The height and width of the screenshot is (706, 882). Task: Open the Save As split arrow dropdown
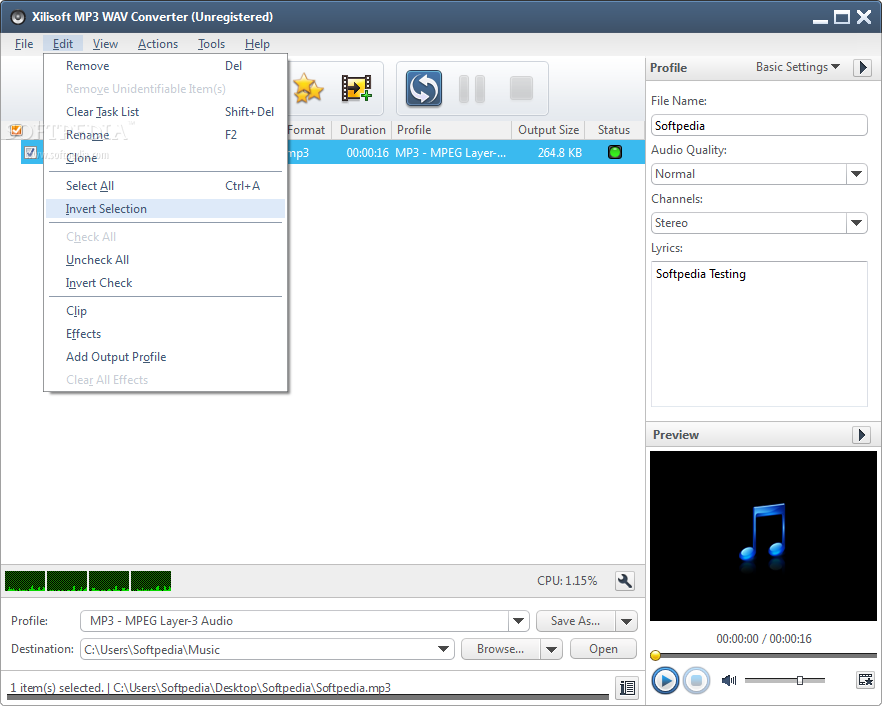coord(626,621)
